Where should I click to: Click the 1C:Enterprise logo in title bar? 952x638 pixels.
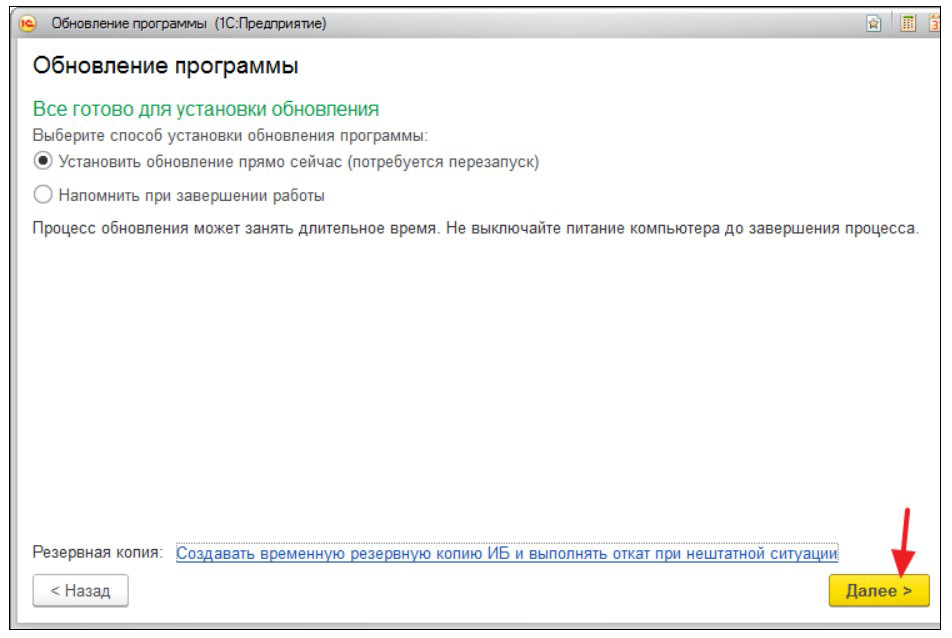(x=28, y=23)
